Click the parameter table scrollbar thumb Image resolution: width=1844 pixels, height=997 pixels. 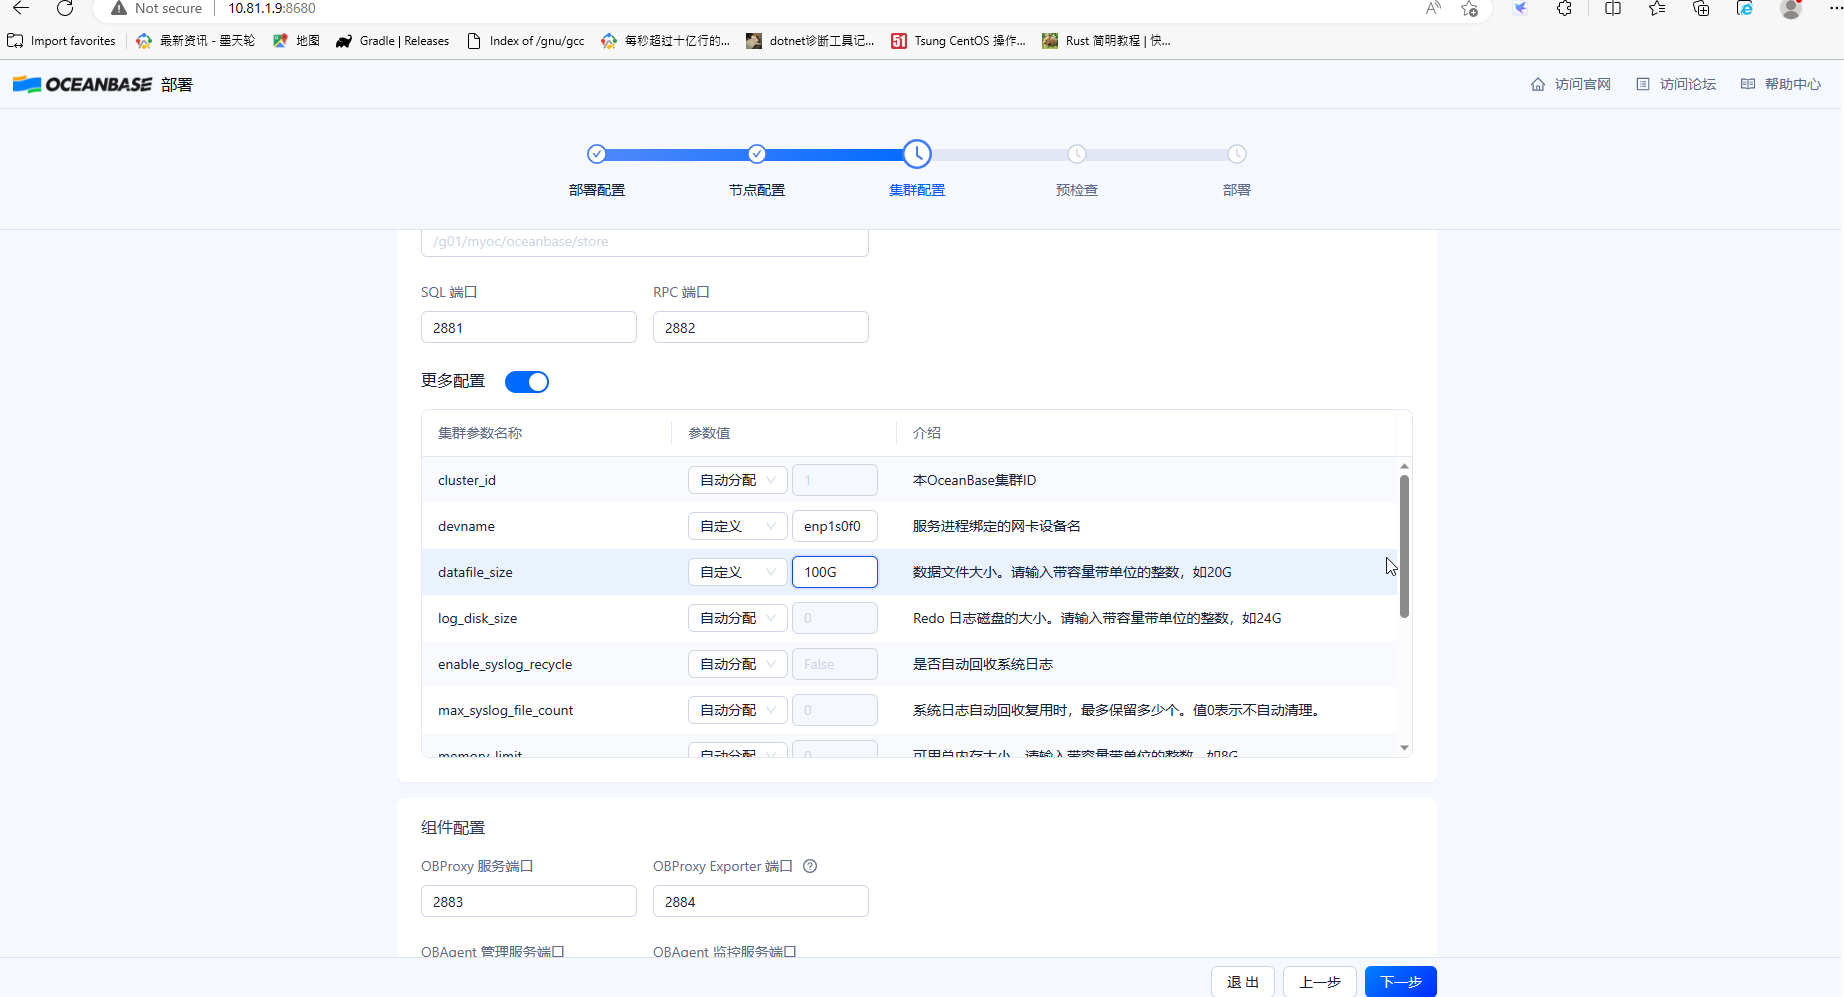(x=1404, y=546)
